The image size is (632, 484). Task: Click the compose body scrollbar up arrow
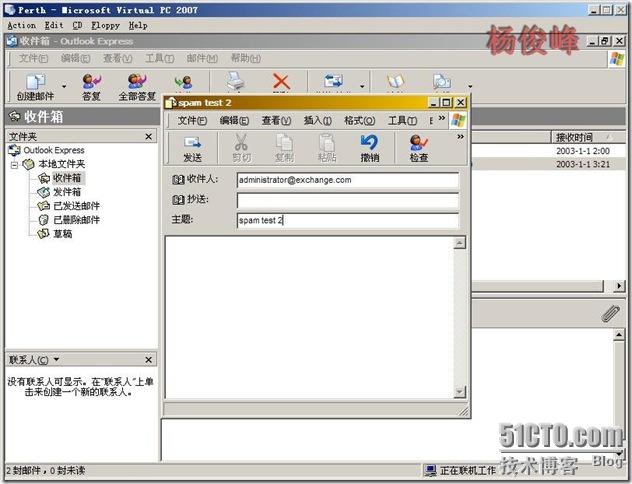click(x=459, y=243)
